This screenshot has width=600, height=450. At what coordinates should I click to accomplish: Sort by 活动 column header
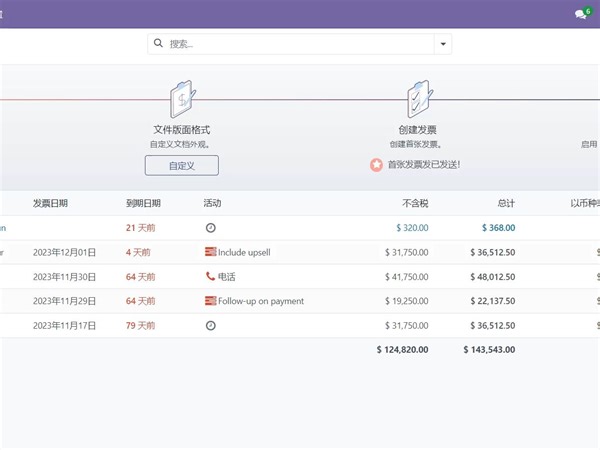point(212,203)
